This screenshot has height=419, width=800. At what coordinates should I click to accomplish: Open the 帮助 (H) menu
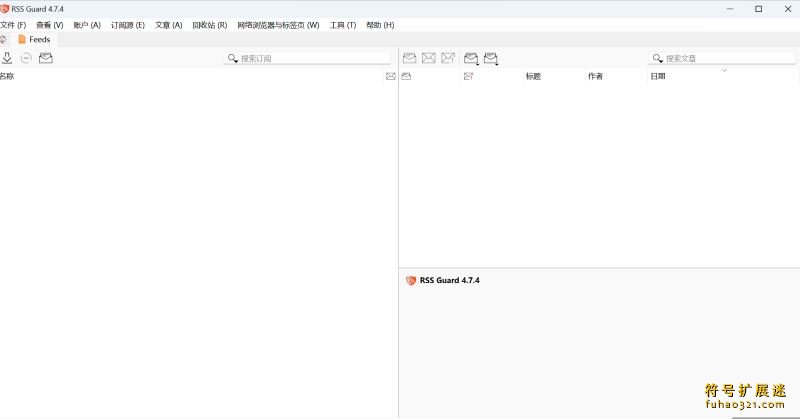(380, 25)
